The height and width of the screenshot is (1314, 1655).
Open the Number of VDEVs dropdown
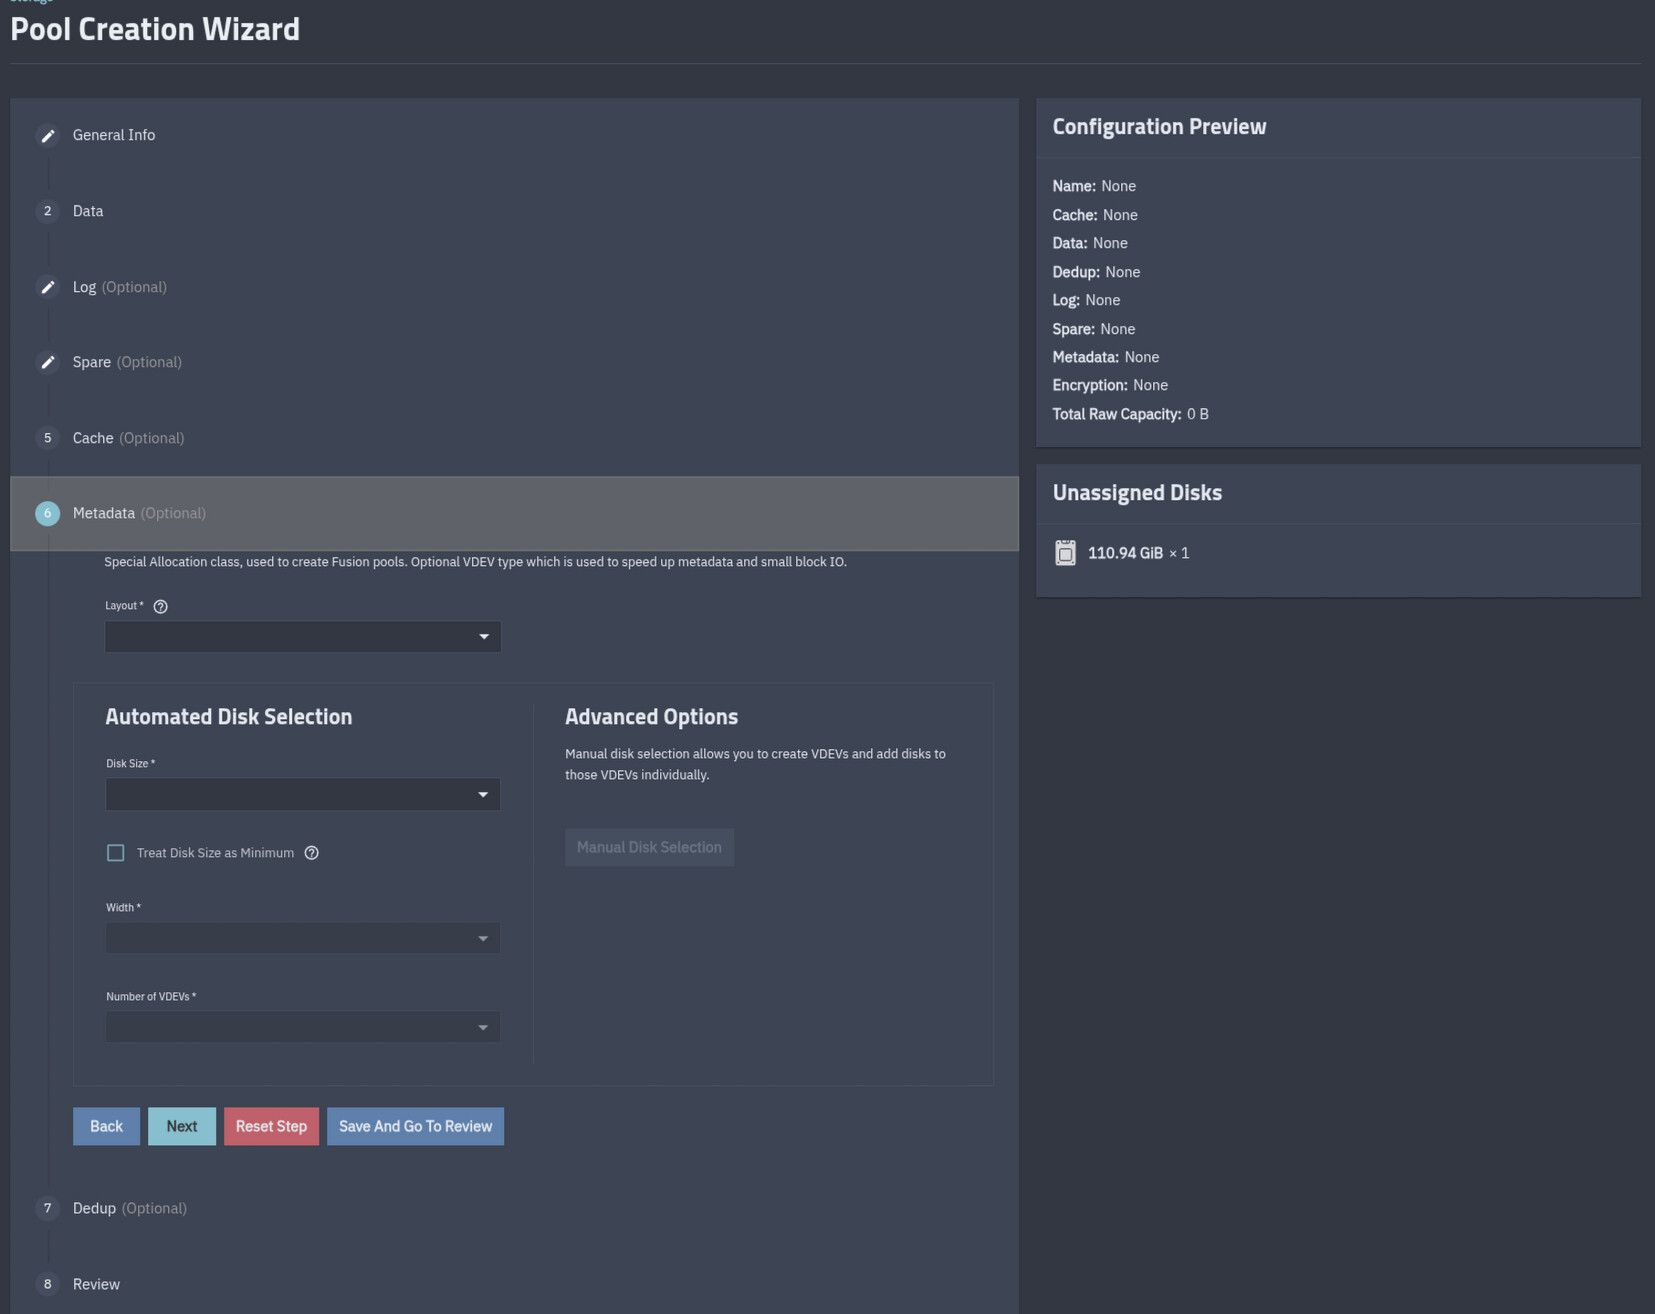tap(302, 1027)
